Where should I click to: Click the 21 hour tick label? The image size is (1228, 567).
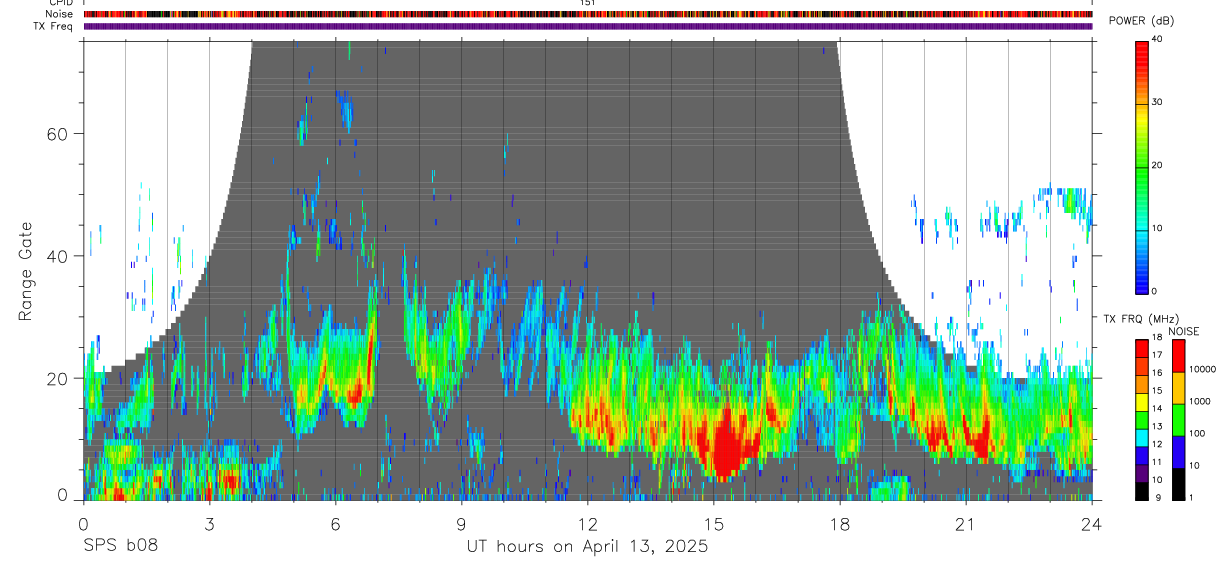point(965,523)
